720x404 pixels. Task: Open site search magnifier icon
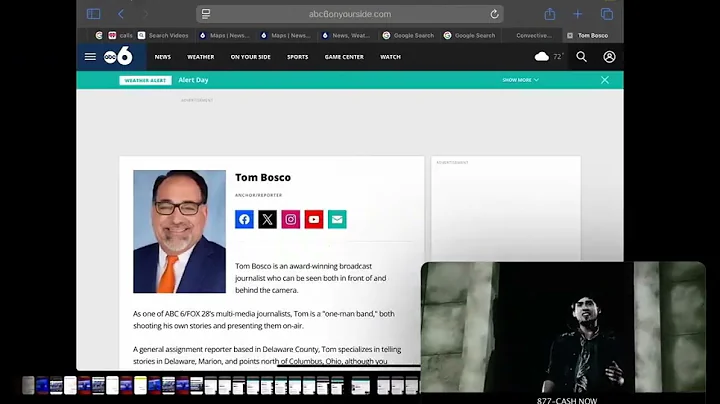[581, 56]
